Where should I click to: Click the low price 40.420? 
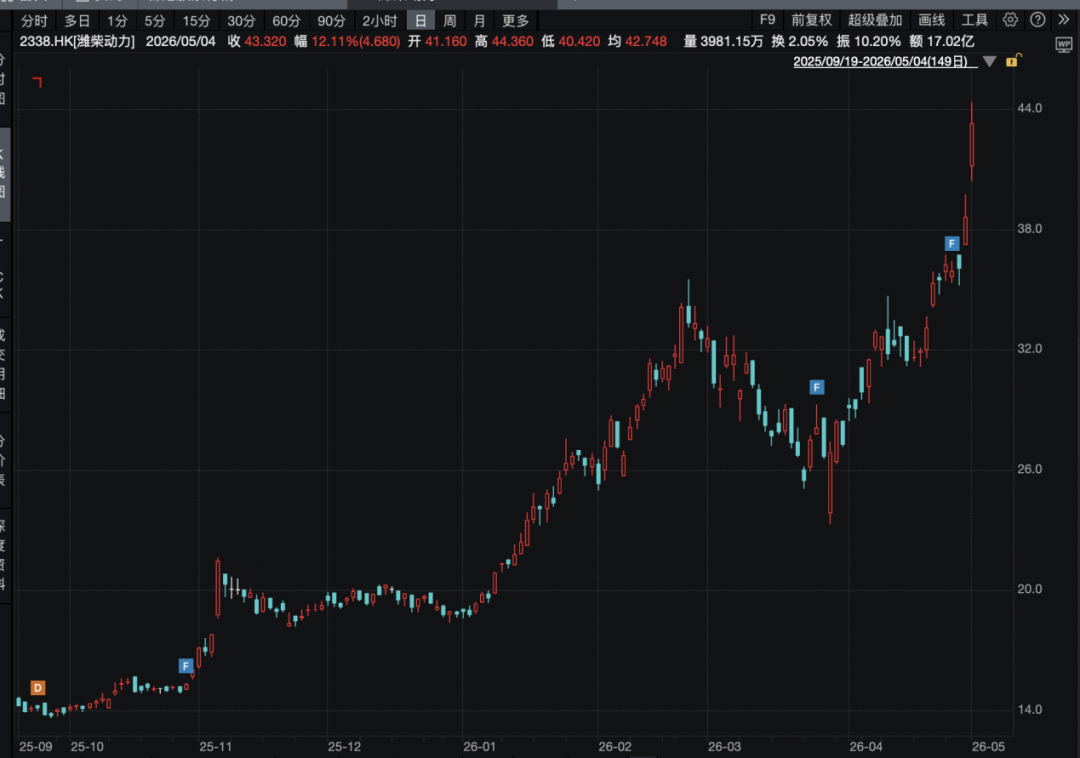579,41
